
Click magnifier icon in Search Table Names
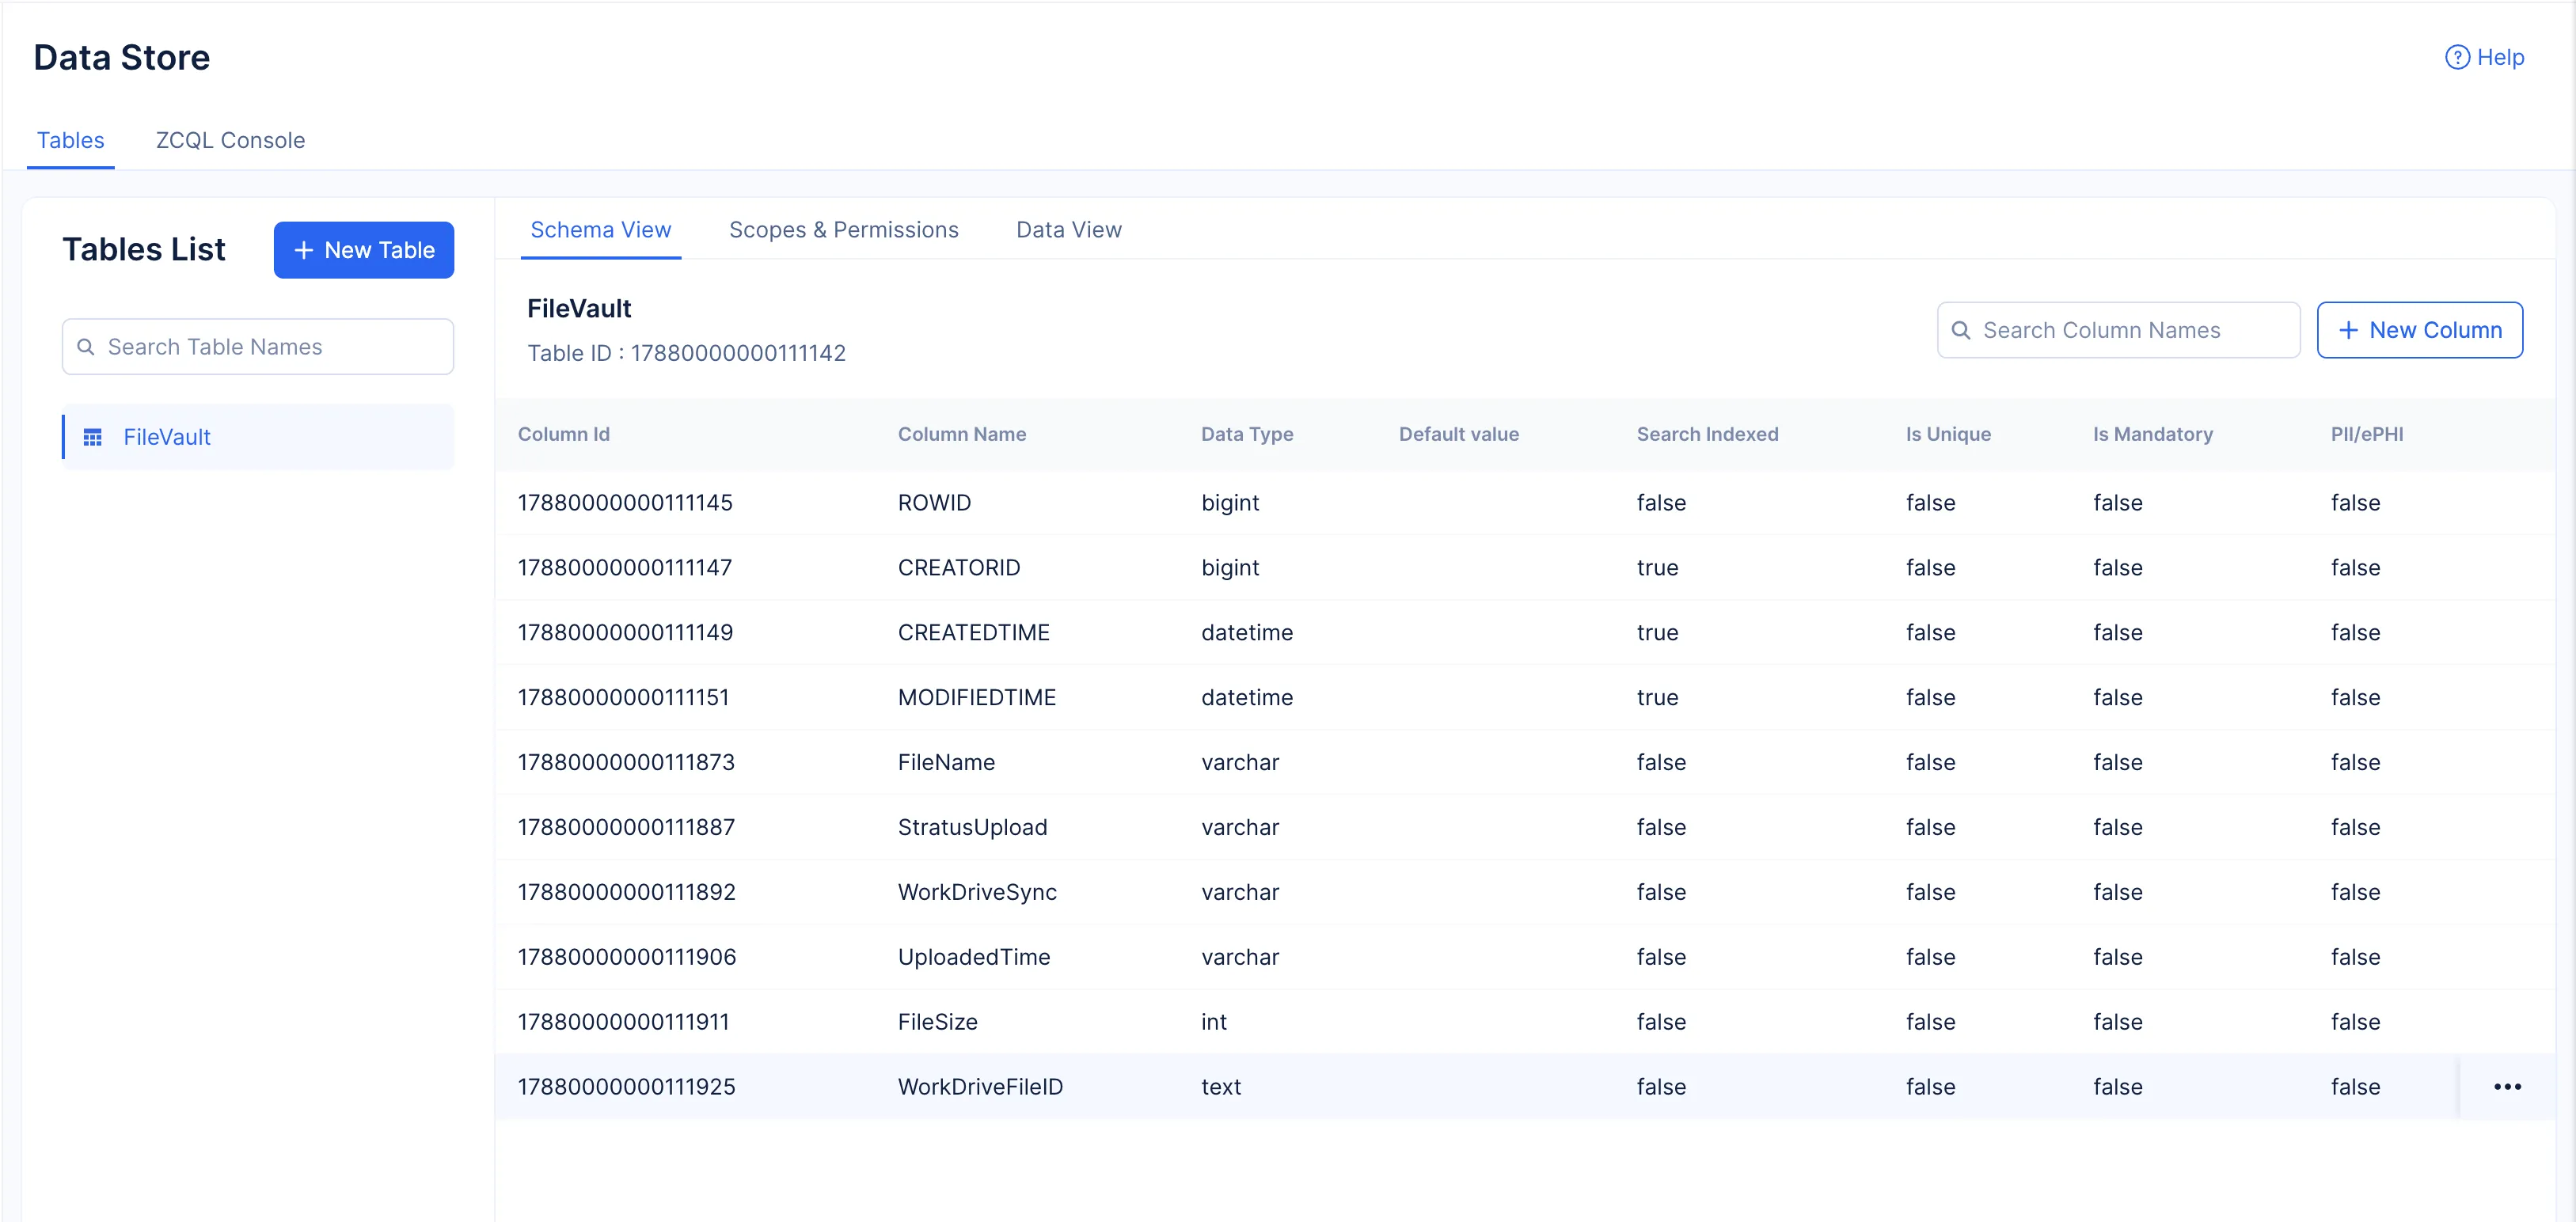86,347
